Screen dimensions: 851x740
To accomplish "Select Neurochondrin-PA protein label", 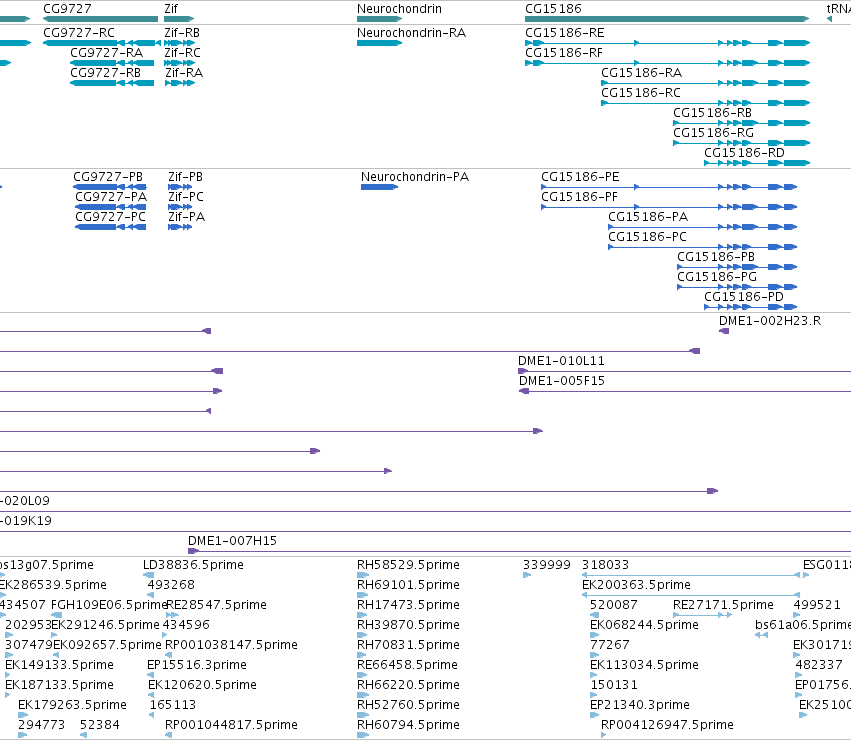I will point(415,177).
